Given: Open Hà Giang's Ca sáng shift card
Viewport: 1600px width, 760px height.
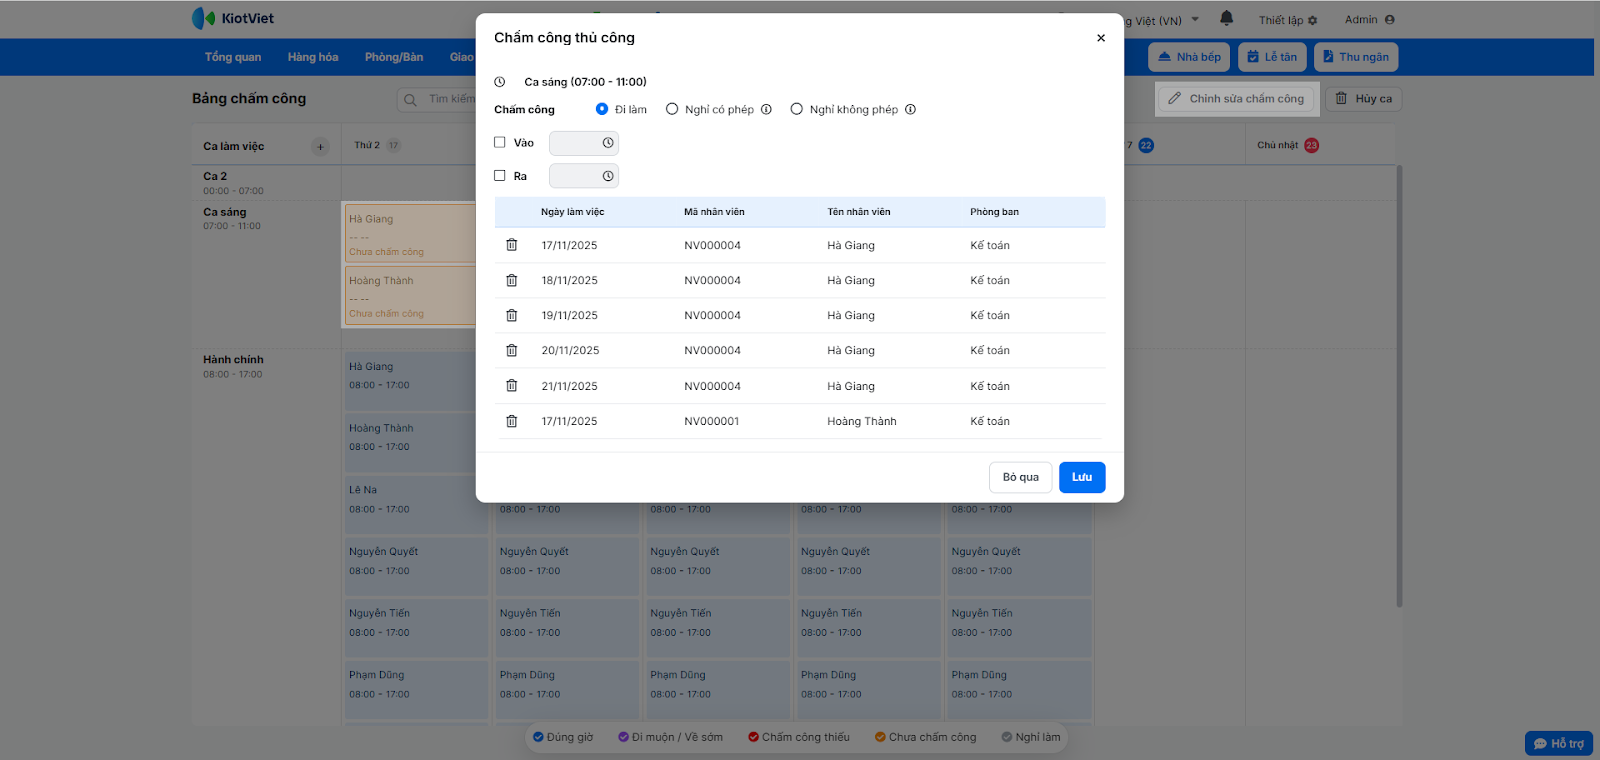Looking at the screenshot, I should coord(410,233).
